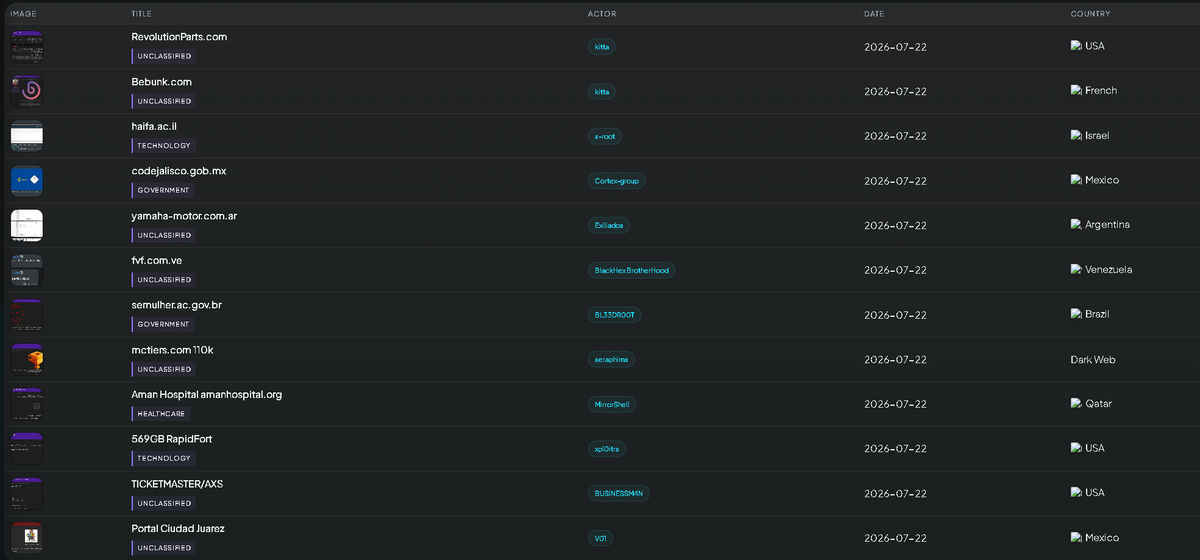Select the BlackHexBrotherHood actor tag
This screenshot has width=1200, height=560.
632,271
